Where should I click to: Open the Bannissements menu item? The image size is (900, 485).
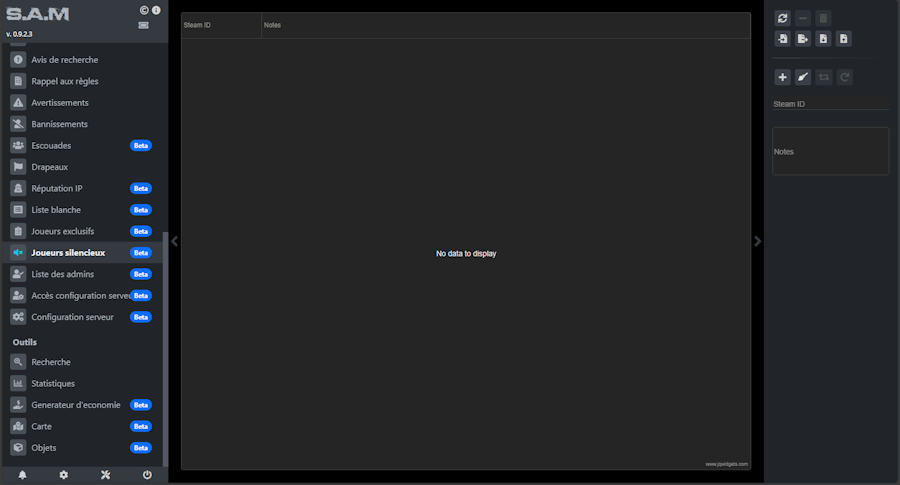[x=59, y=124]
